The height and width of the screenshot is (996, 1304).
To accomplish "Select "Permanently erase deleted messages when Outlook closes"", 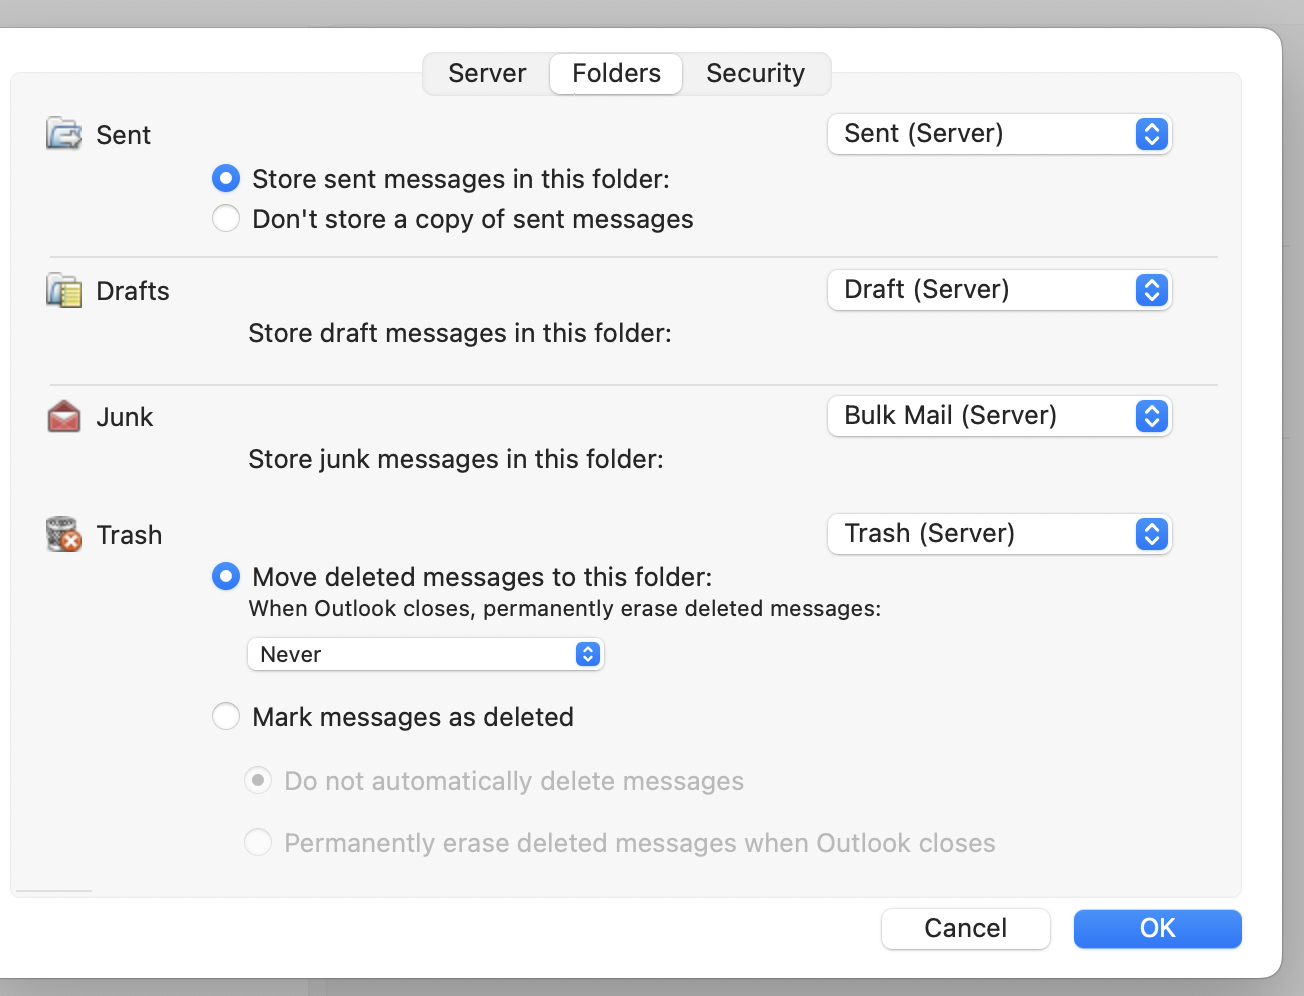I will (258, 842).
